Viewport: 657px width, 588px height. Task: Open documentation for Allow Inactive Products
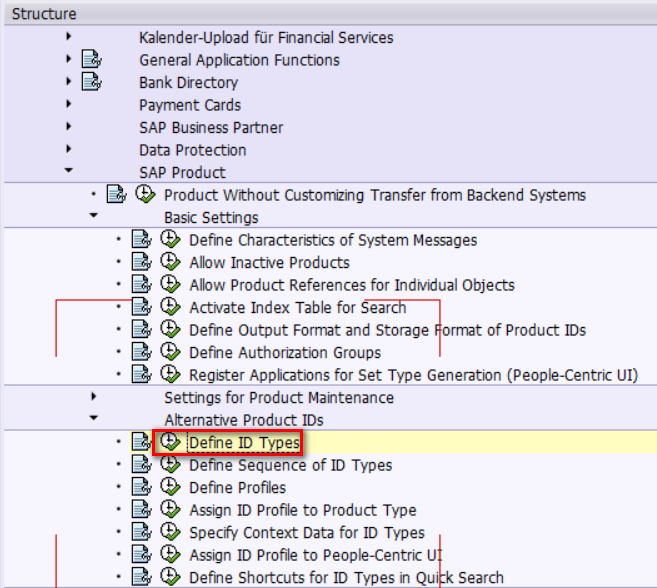click(142, 262)
